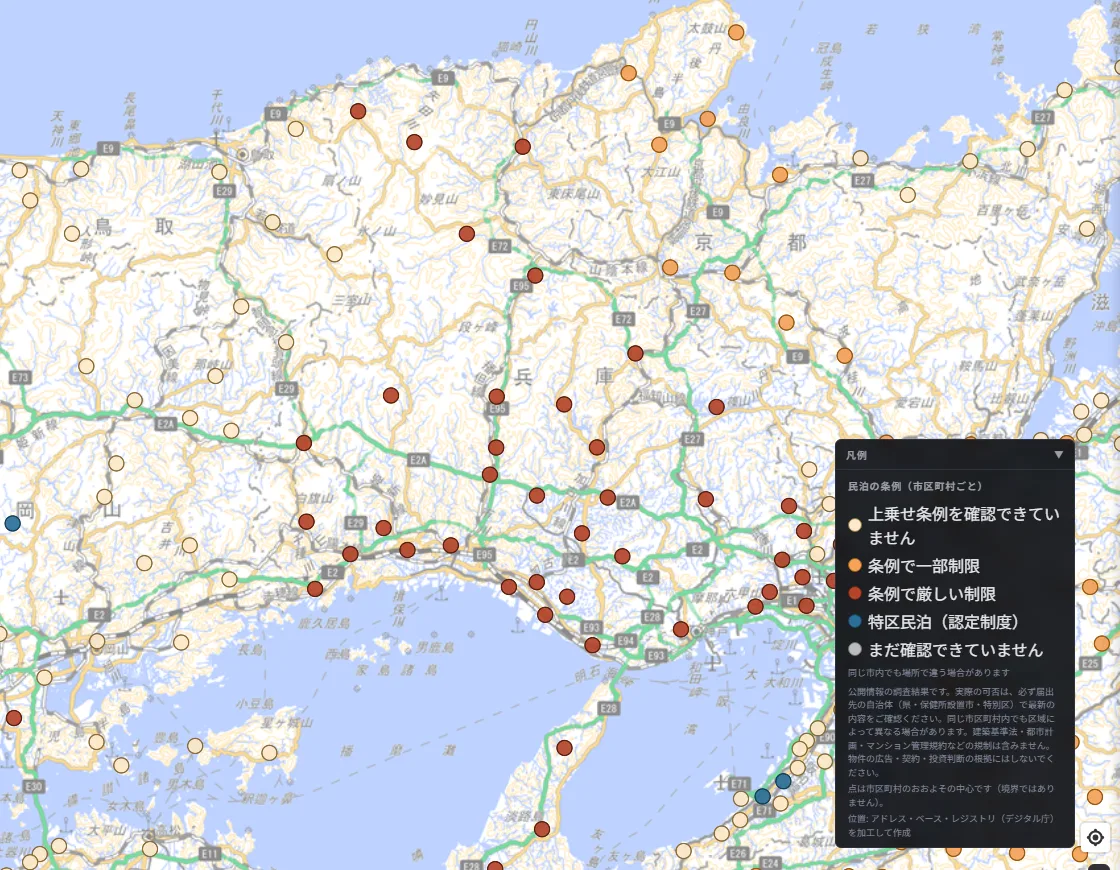Viewport: 1120px width, 870px height.
Task: Click the legend text 条例で一部制限
Action: (924, 566)
